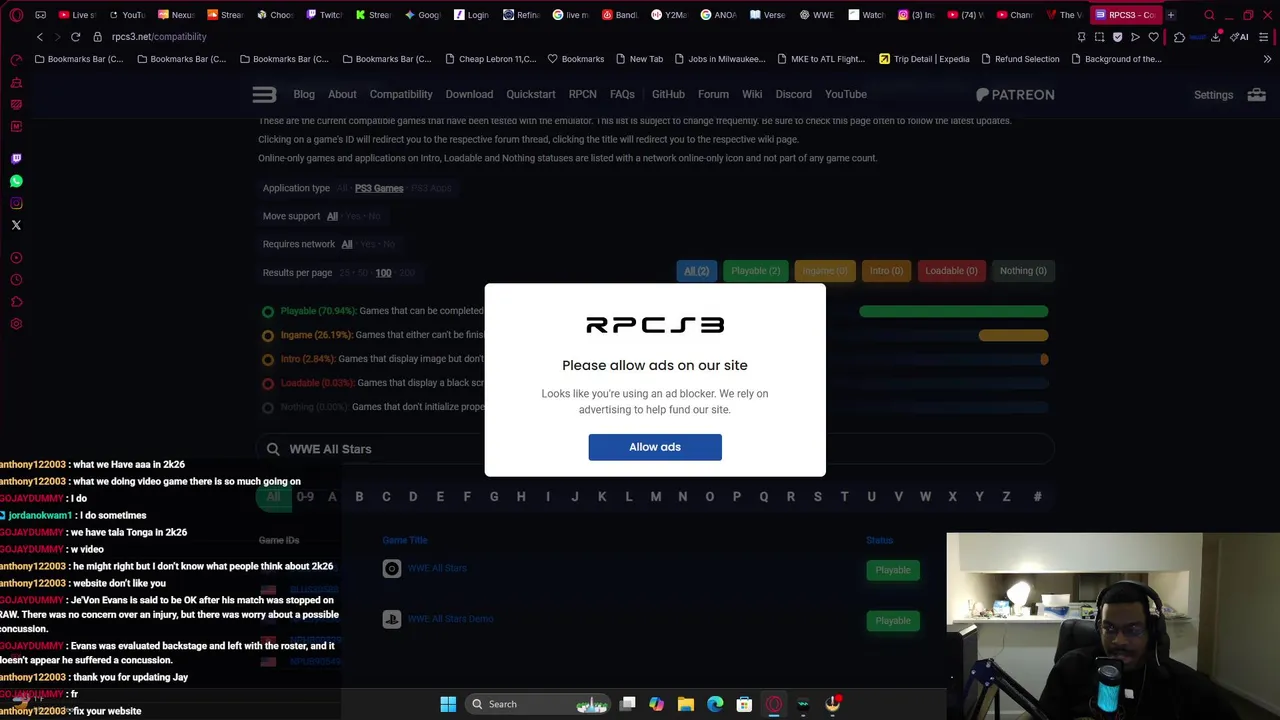Go forward with the forward arrow
Viewport: 1280px width, 720px height.
pos(58,37)
